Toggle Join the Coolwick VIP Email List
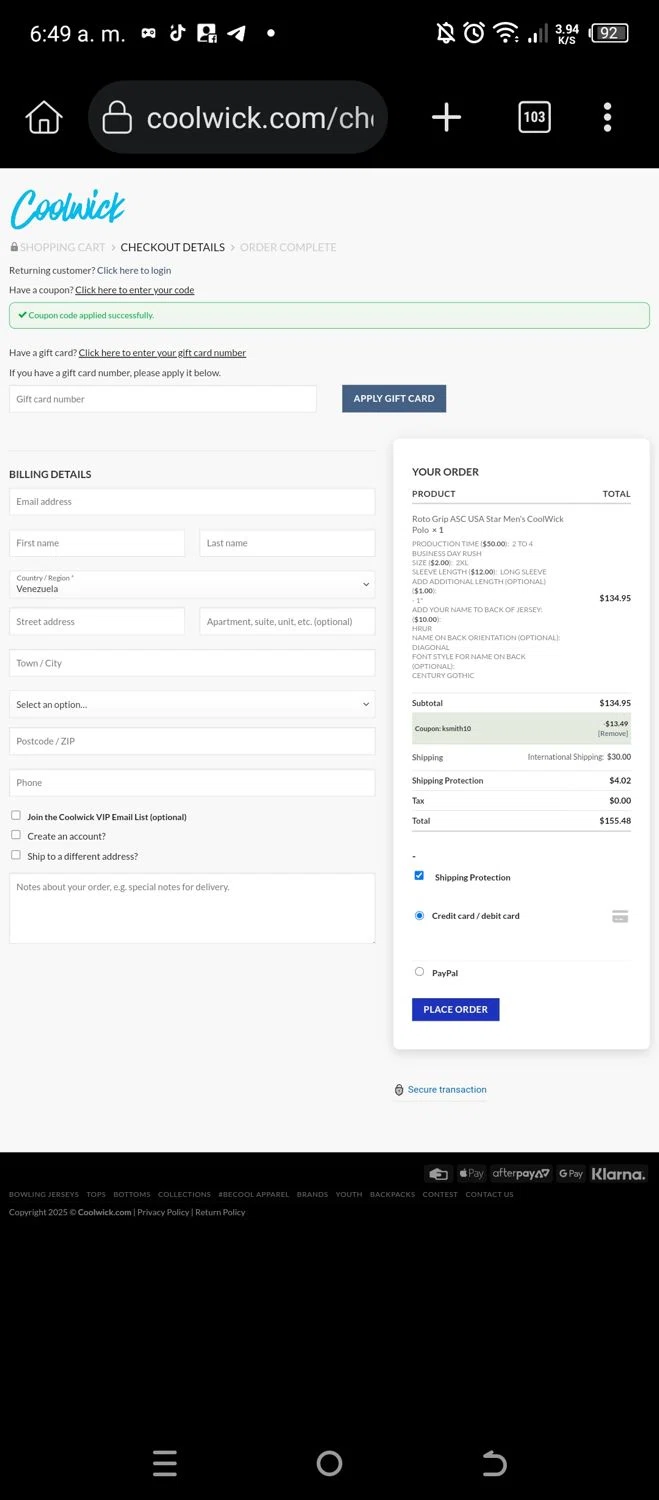This screenshot has height=1500, width=659. pos(16,816)
